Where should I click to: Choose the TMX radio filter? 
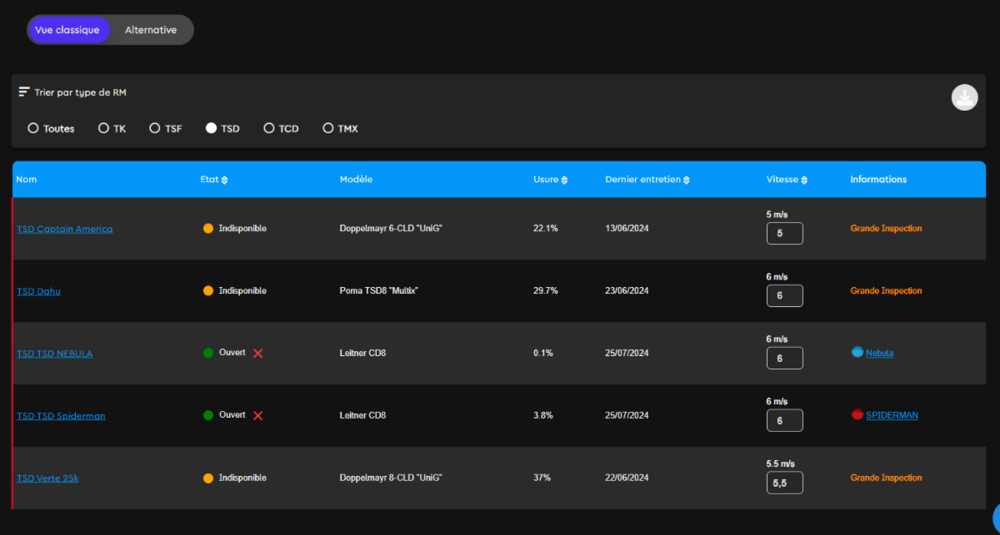tap(328, 128)
